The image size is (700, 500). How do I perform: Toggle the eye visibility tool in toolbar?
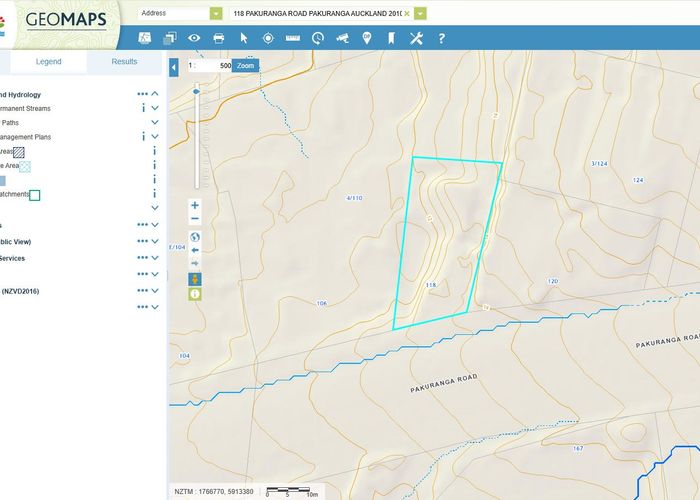(x=194, y=38)
